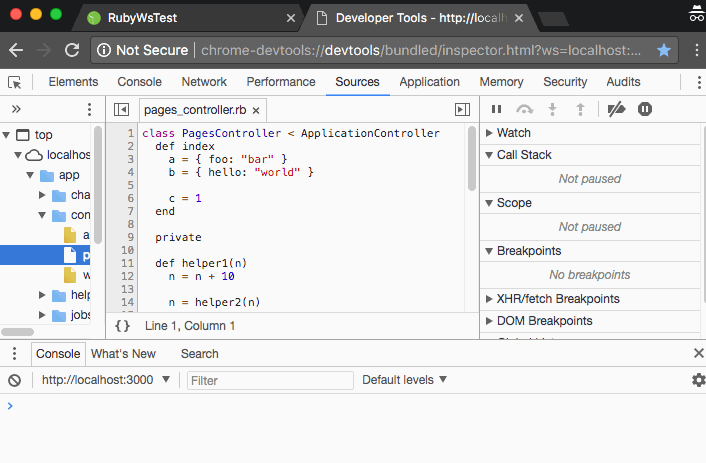Open Default levels log filter dropdown
706x463 pixels.
coord(404,380)
